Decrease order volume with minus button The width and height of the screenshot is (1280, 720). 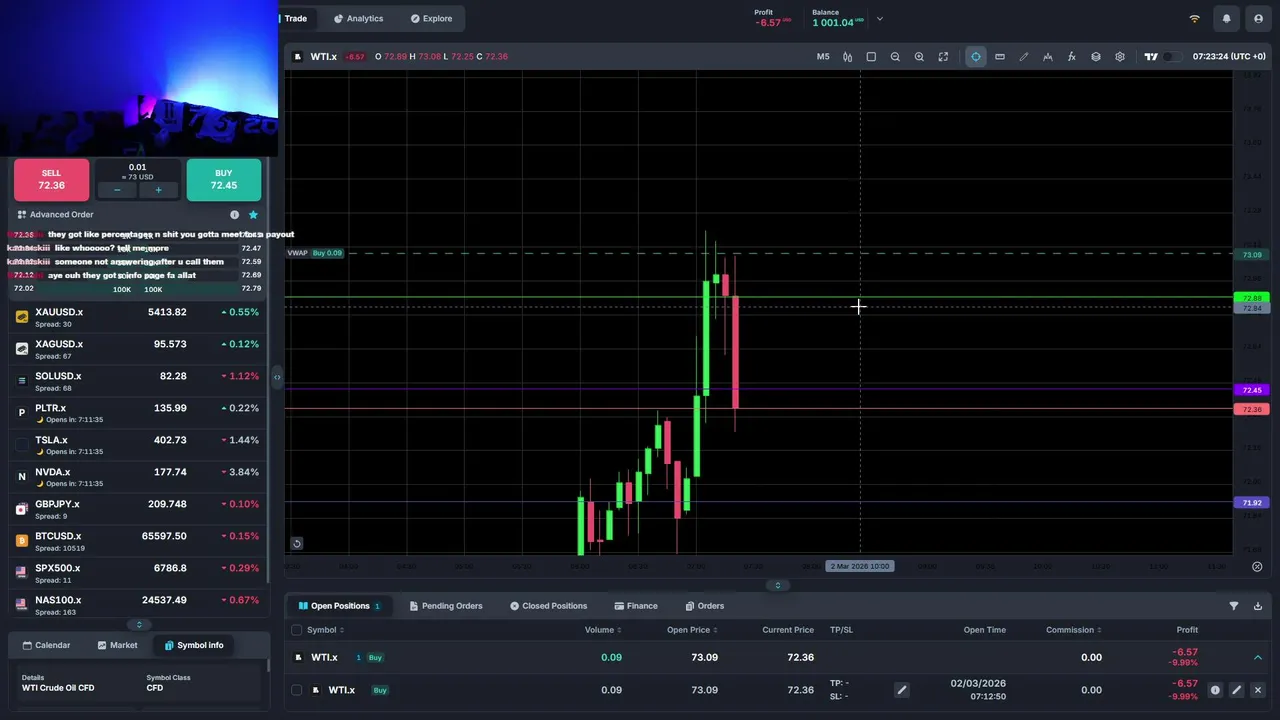[117, 190]
